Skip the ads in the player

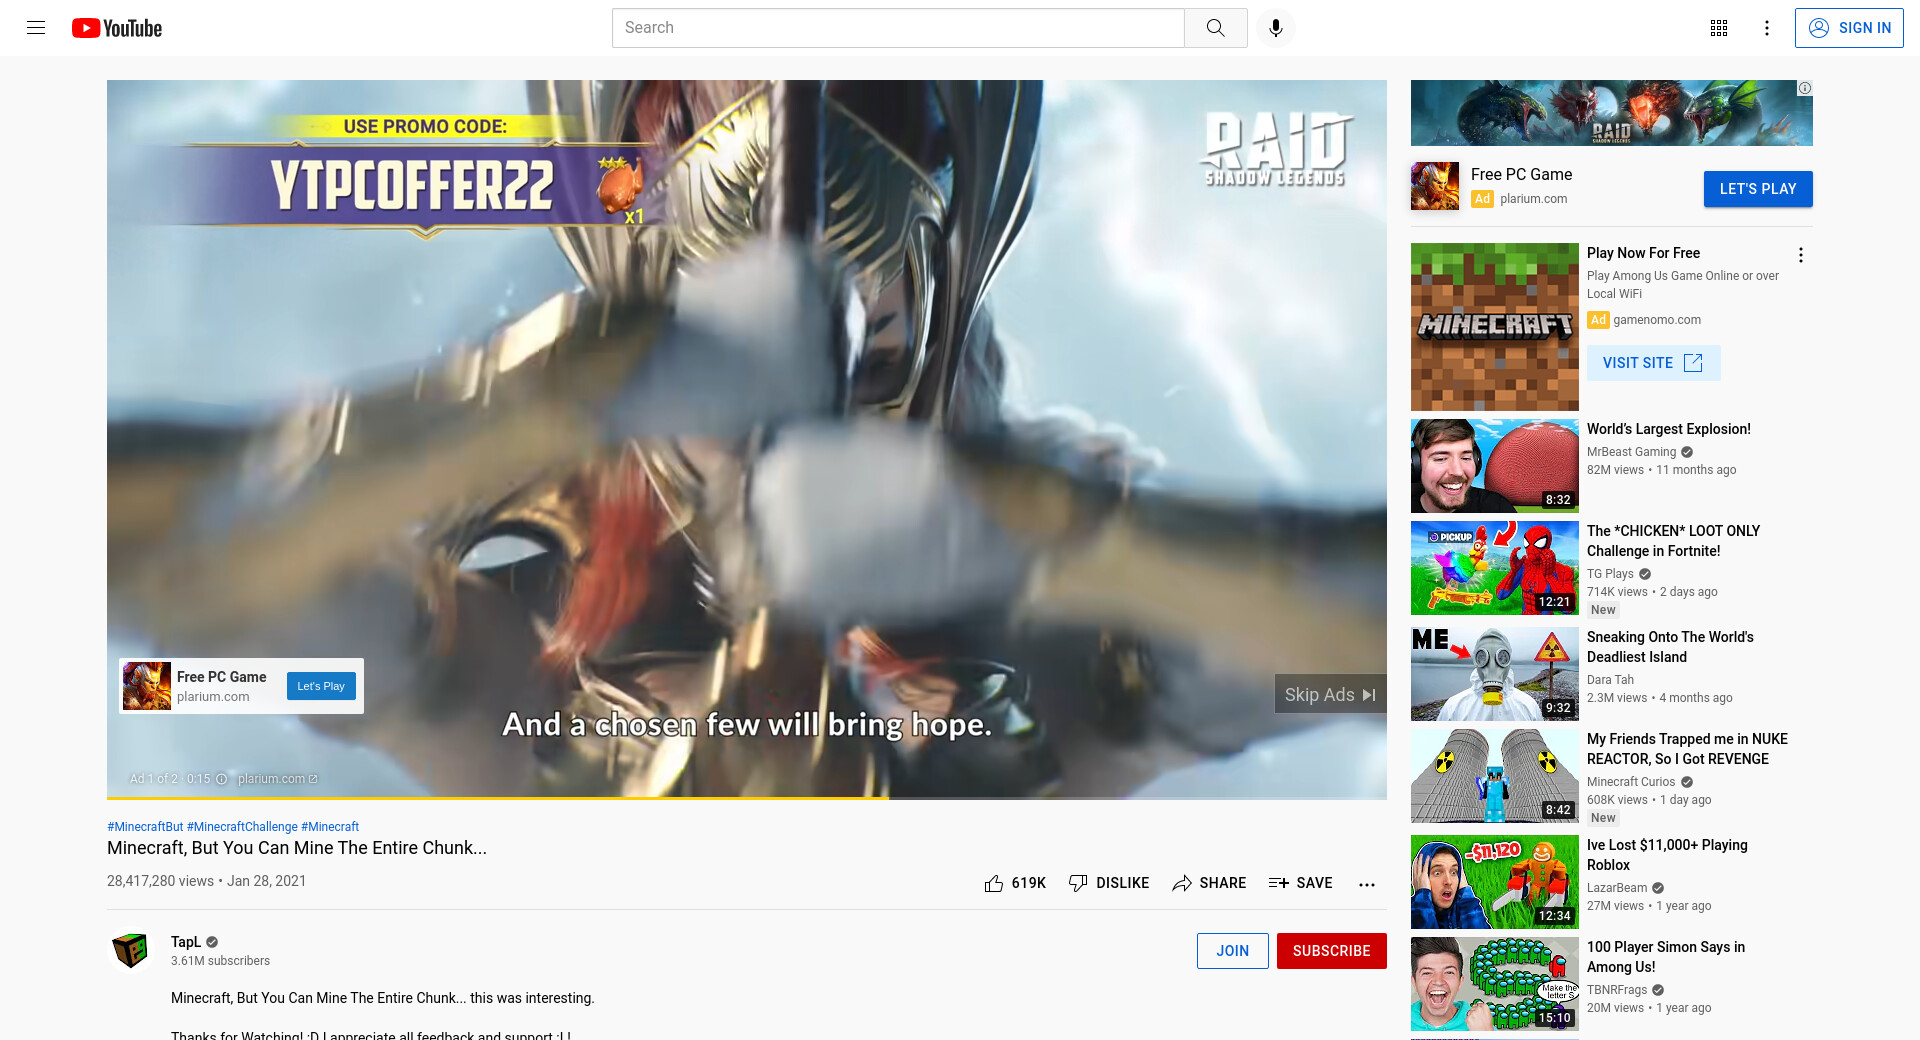(1330, 694)
